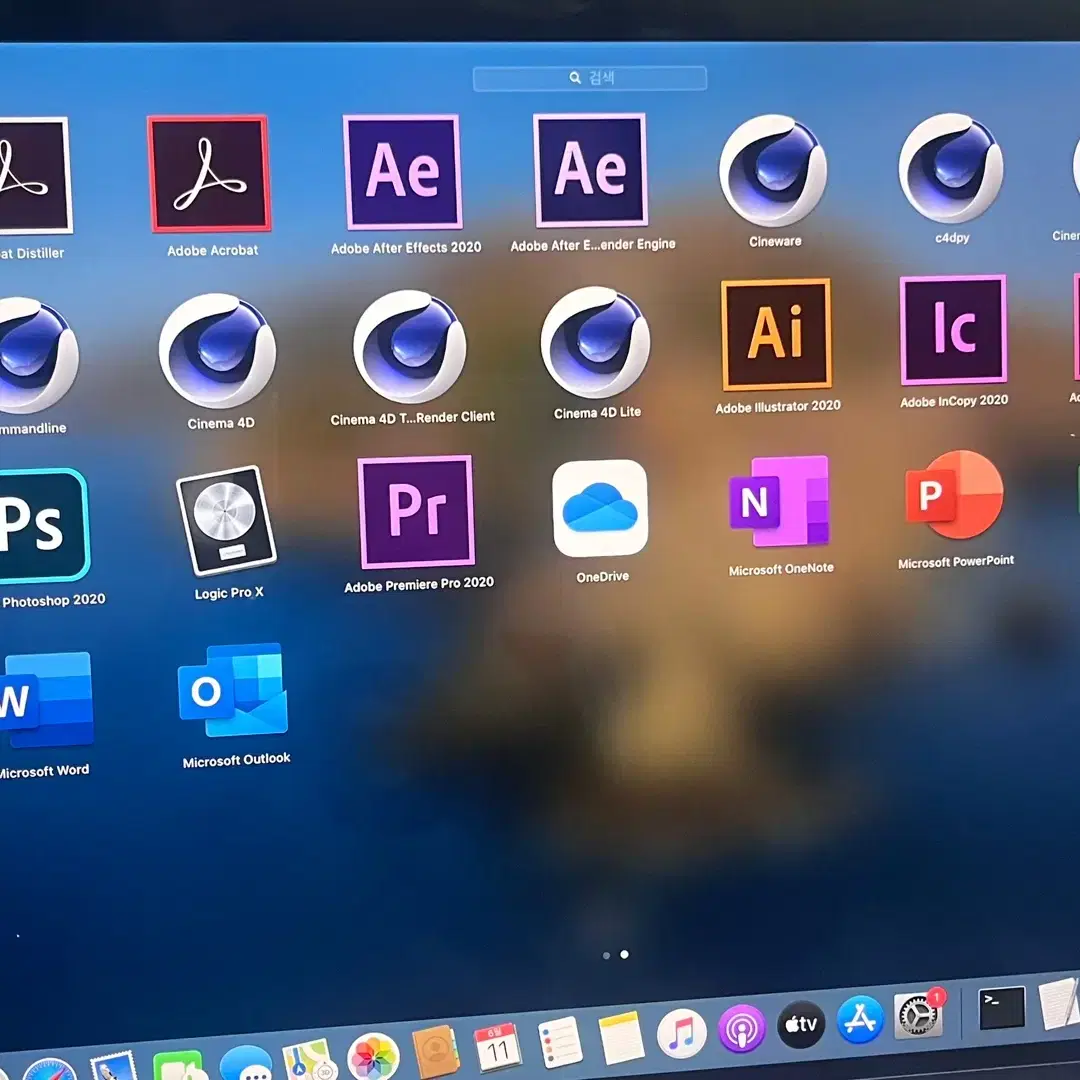Open Microsoft Word
The image size is (1080, 1080).
click(45, 700)
